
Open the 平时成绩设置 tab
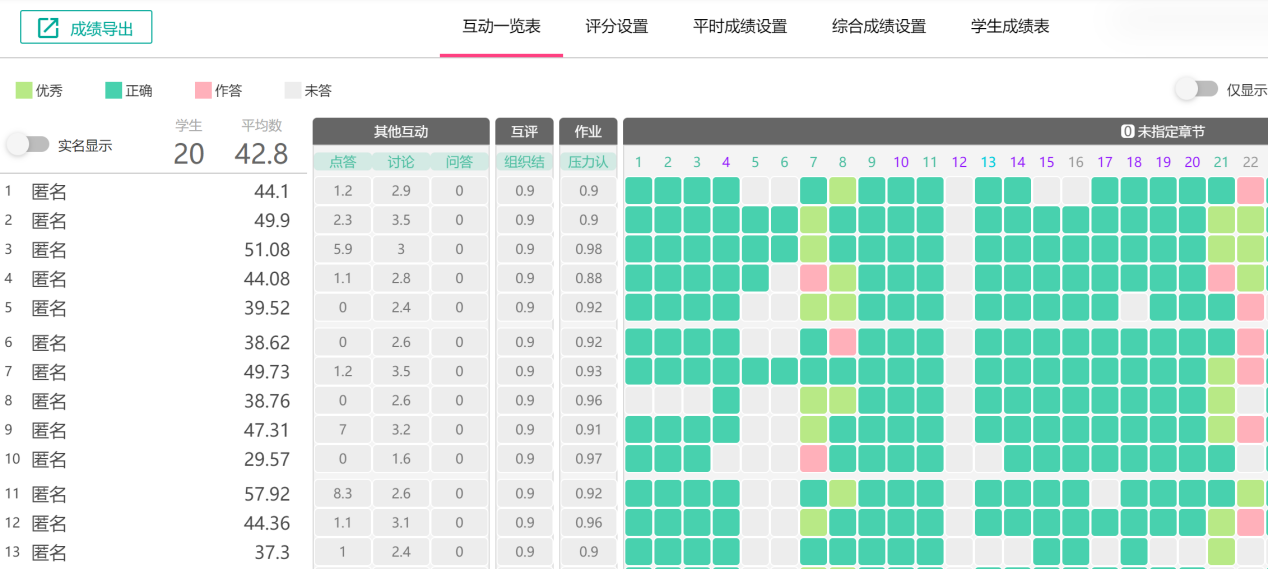740,27
